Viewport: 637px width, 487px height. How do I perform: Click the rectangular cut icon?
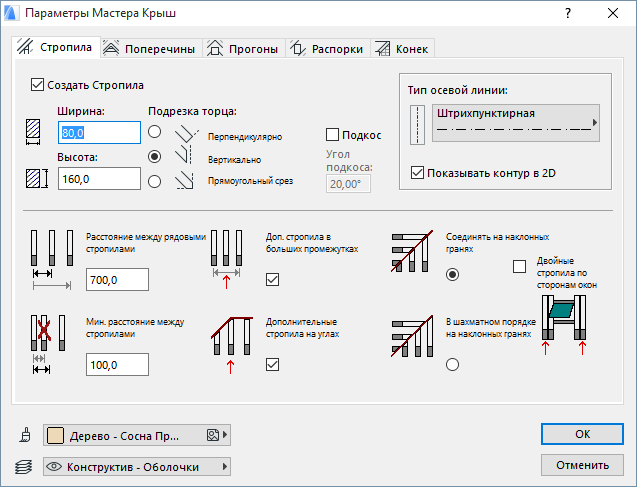coord(186,181)
